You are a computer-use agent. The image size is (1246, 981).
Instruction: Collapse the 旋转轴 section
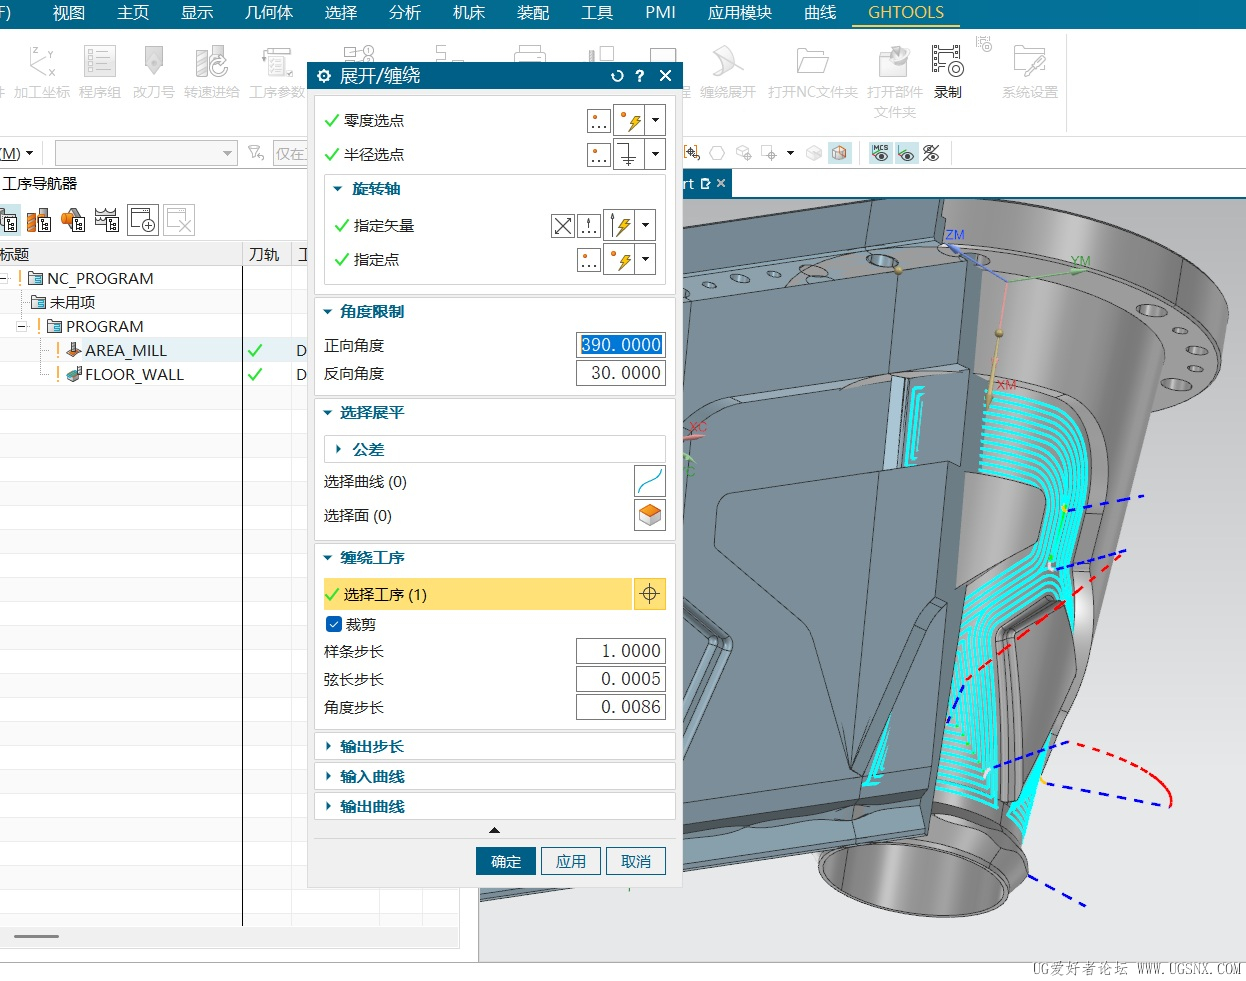pos(375,189)
